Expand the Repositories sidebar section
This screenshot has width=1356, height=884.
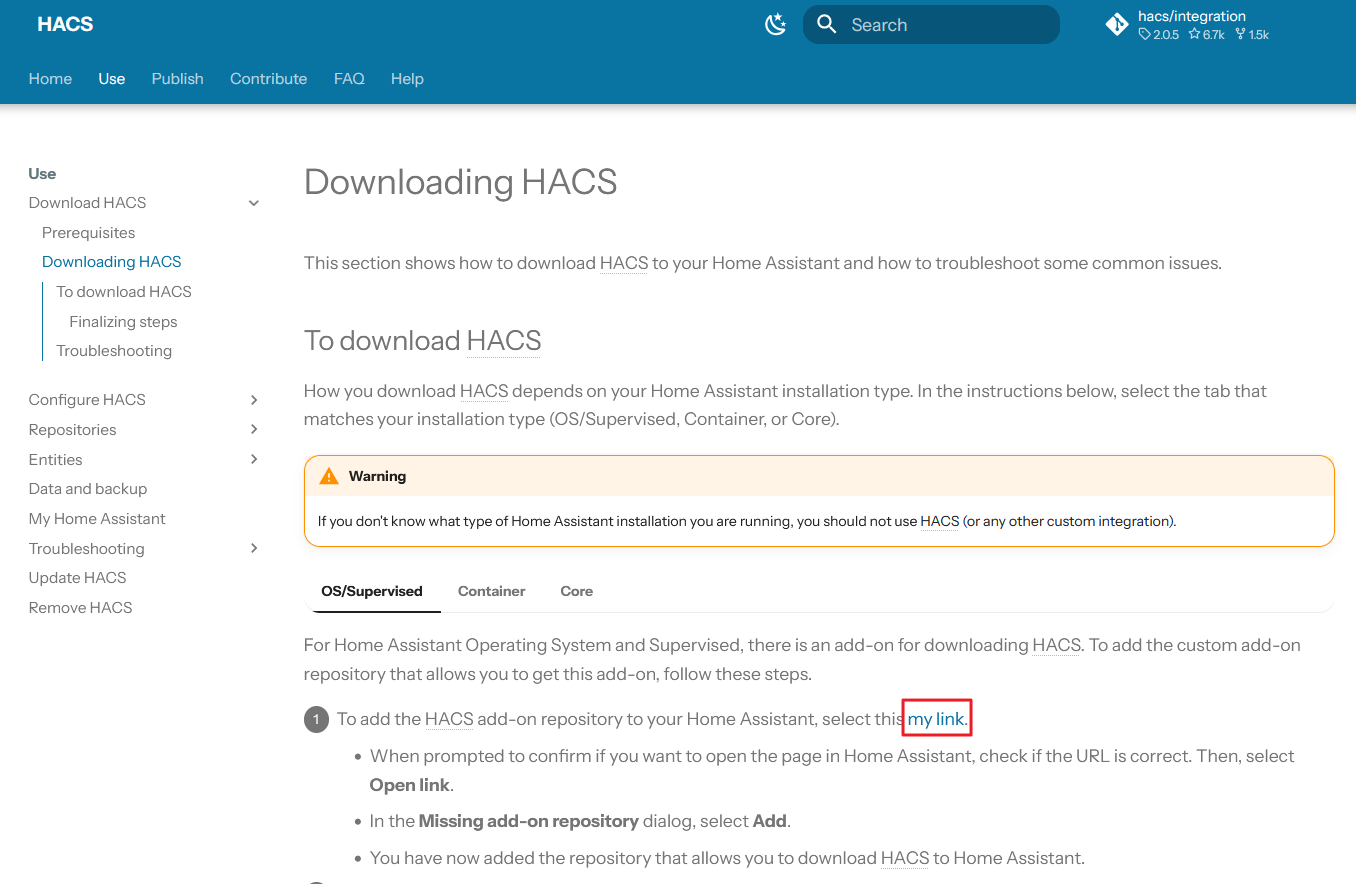coord(254,430)
